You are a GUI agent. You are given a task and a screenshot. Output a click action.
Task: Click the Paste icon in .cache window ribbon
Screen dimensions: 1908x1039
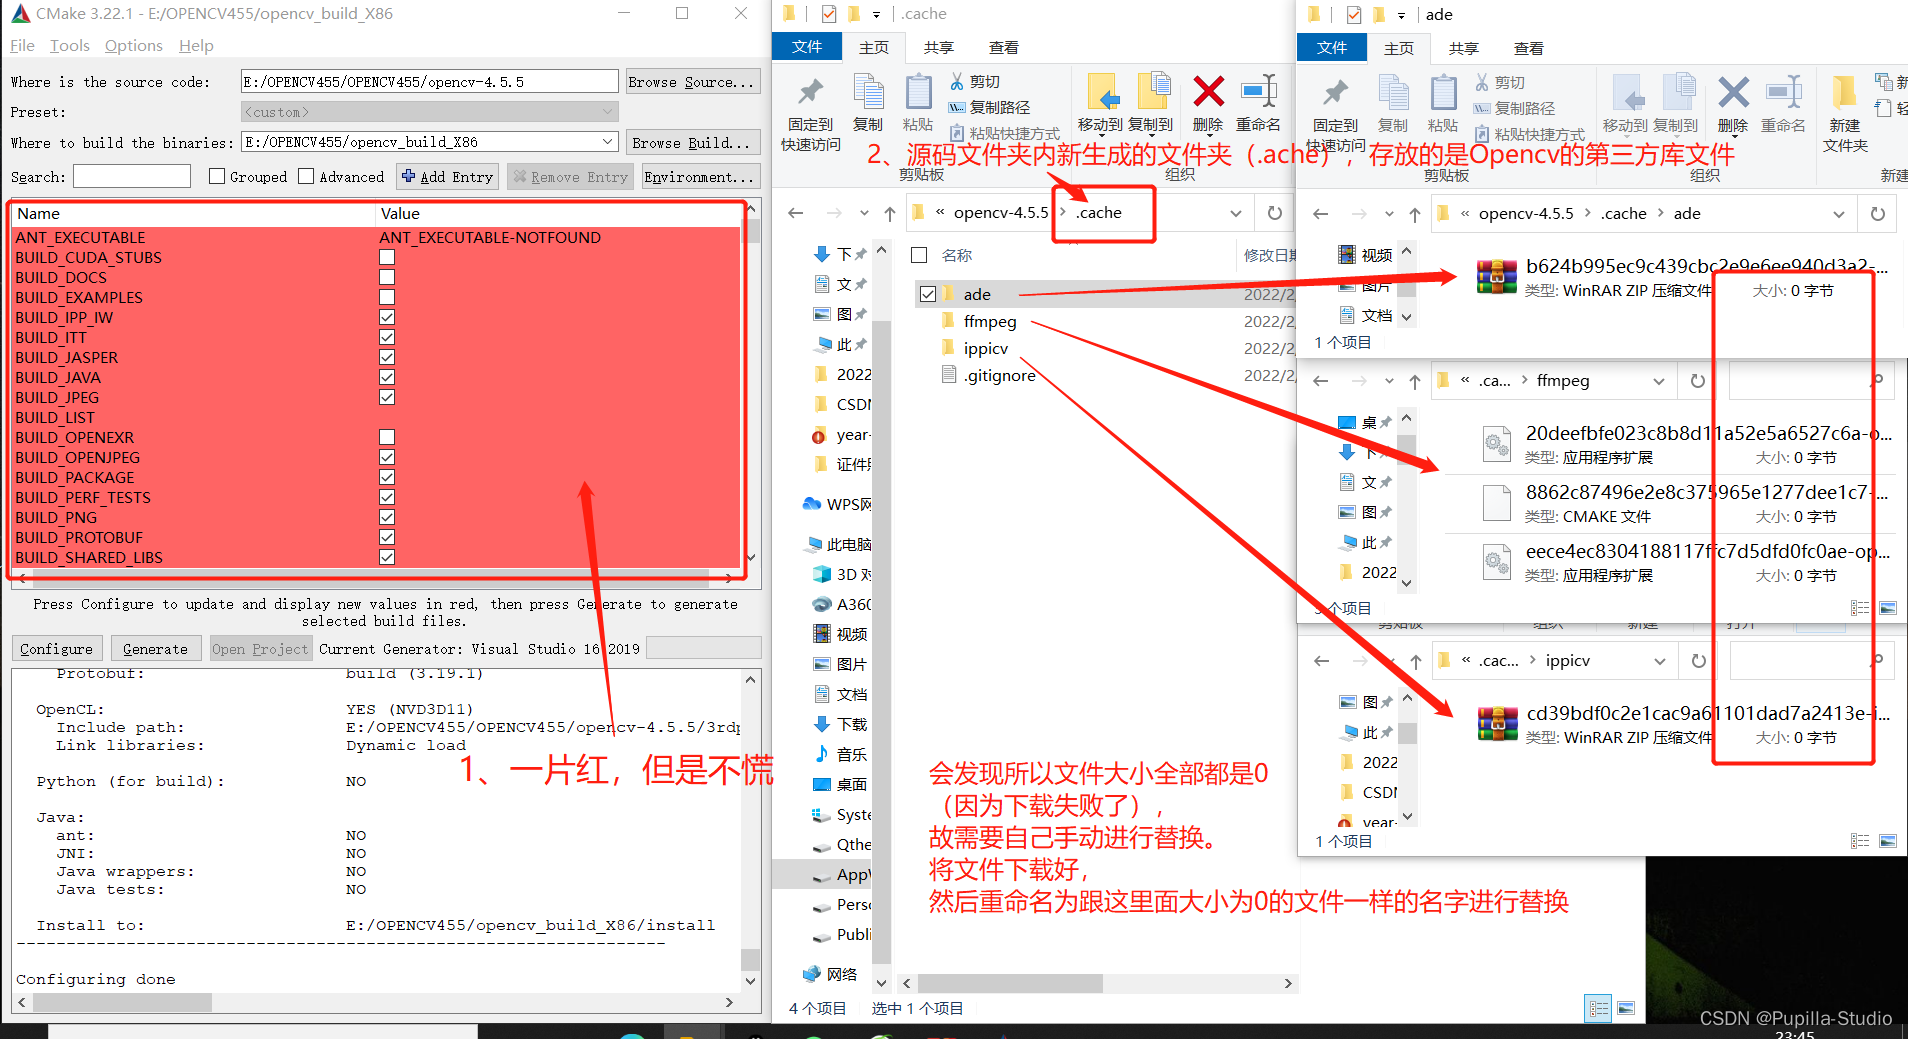pyautogui.click(x=917, y=93)
